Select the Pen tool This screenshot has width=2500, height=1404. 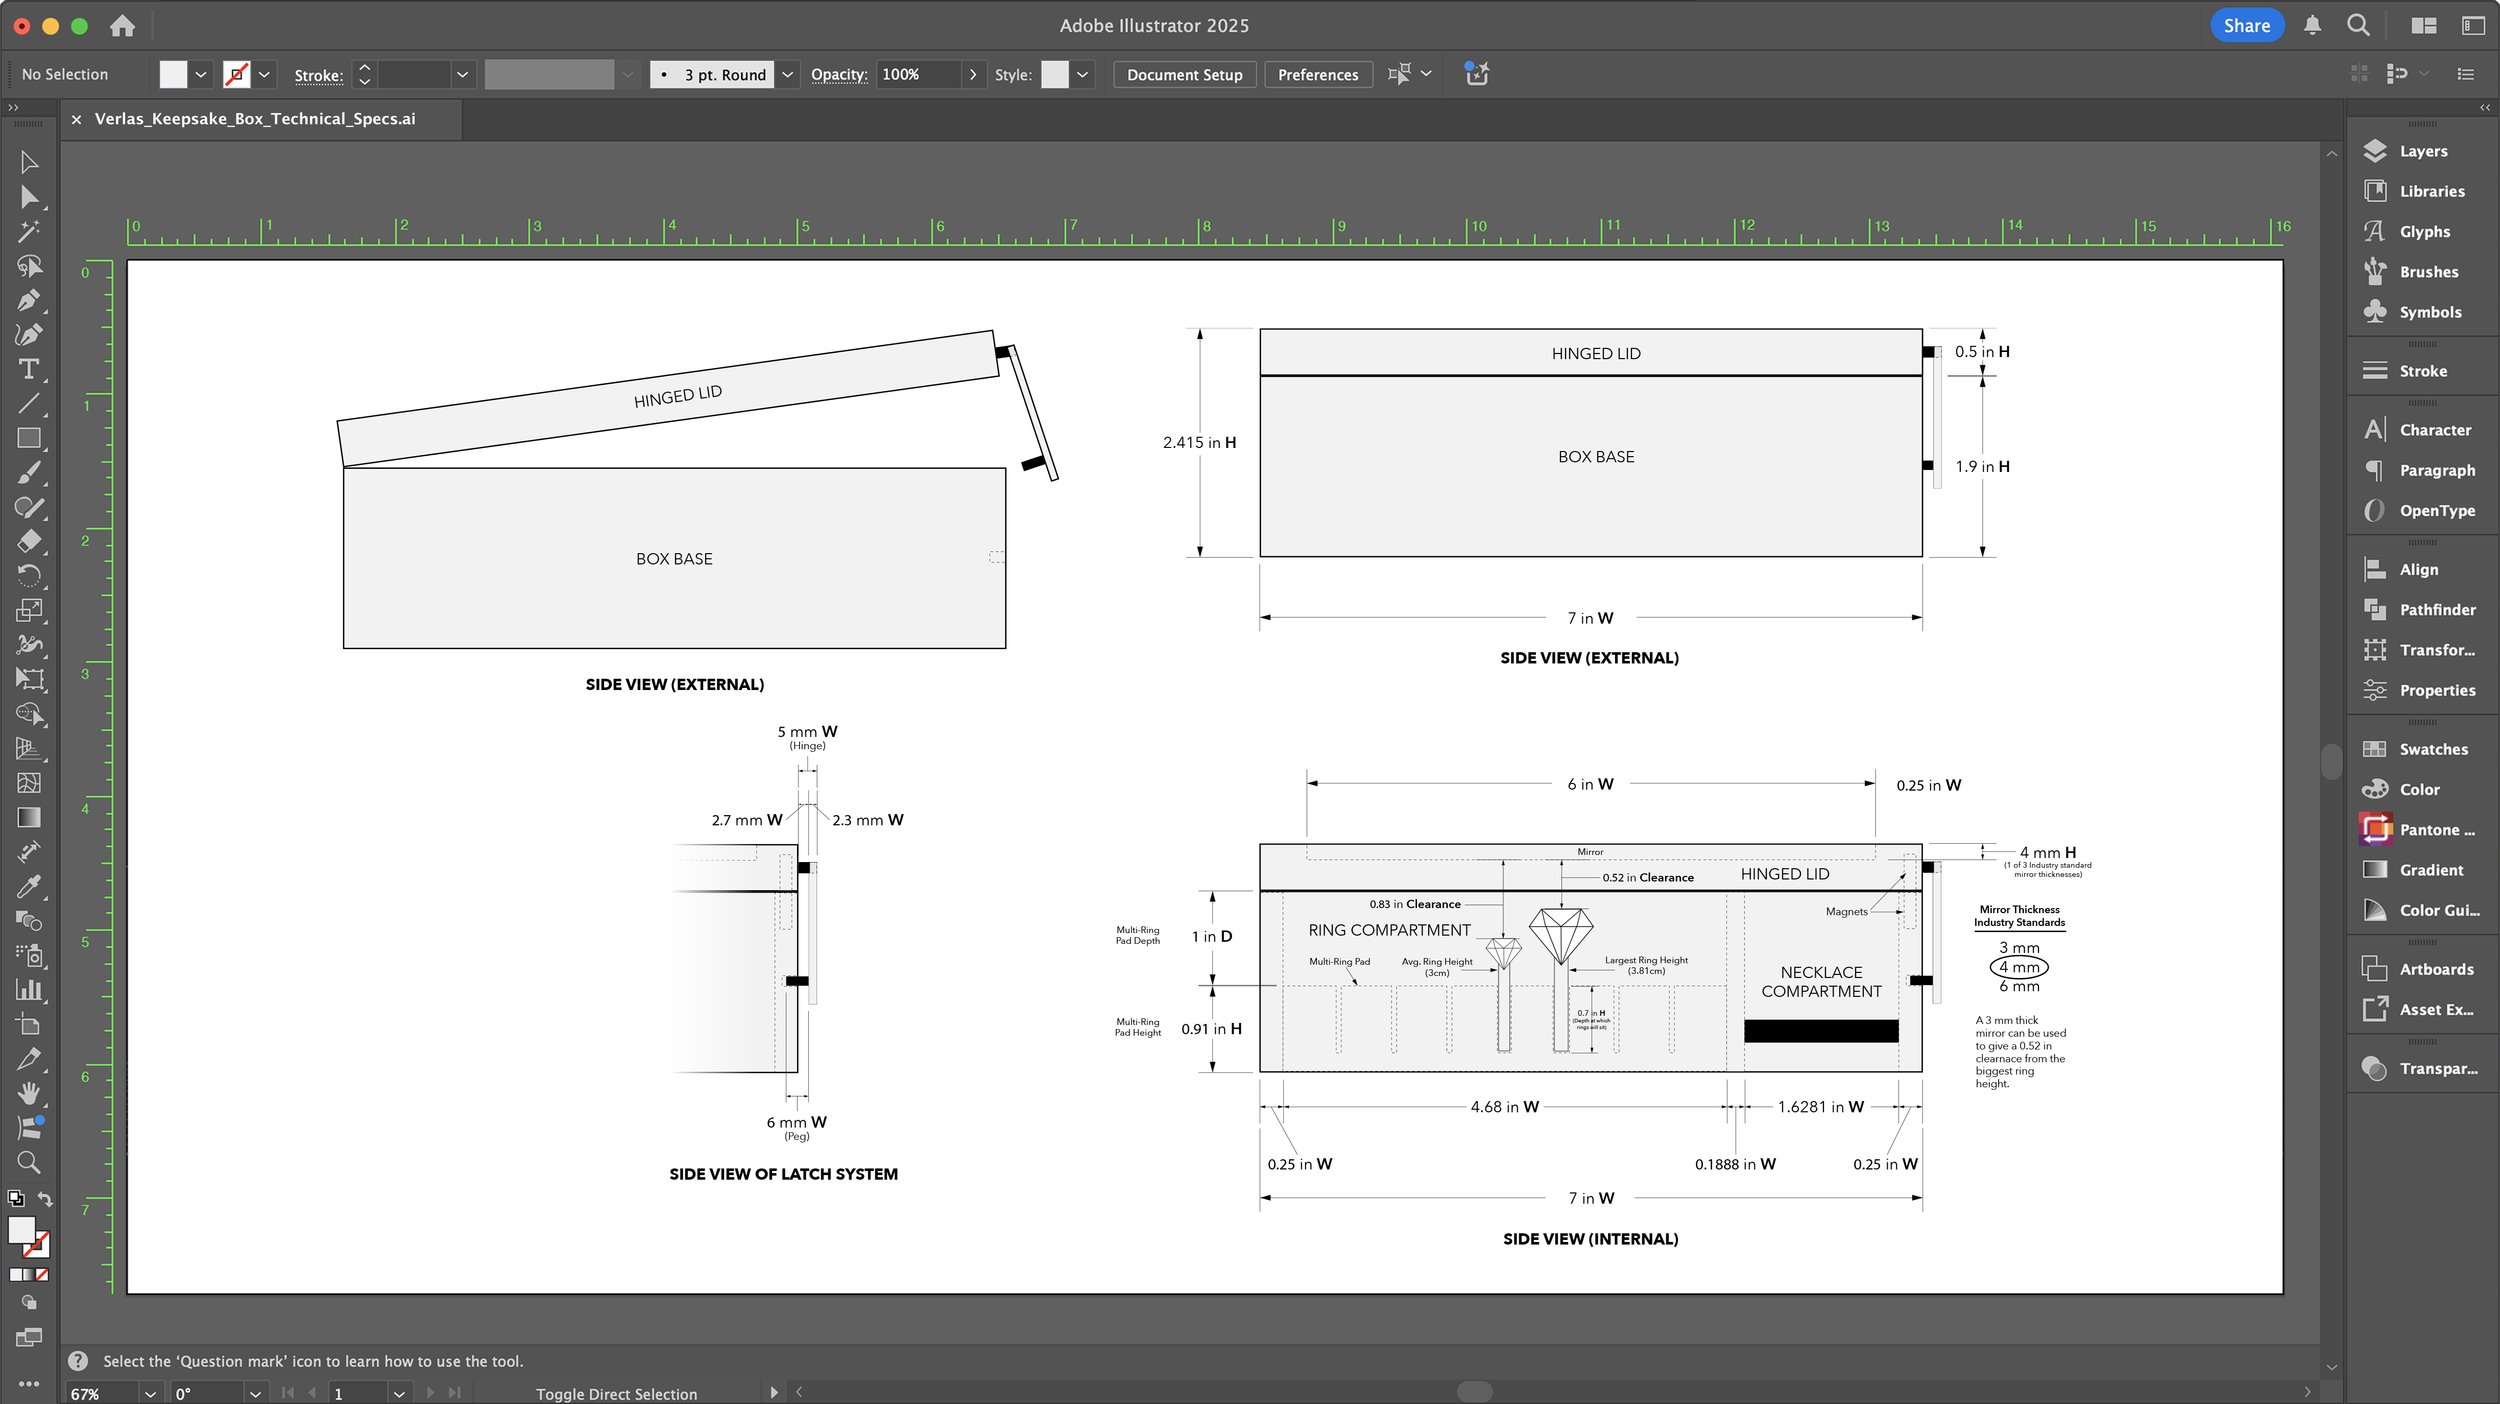tap(29, 300)
